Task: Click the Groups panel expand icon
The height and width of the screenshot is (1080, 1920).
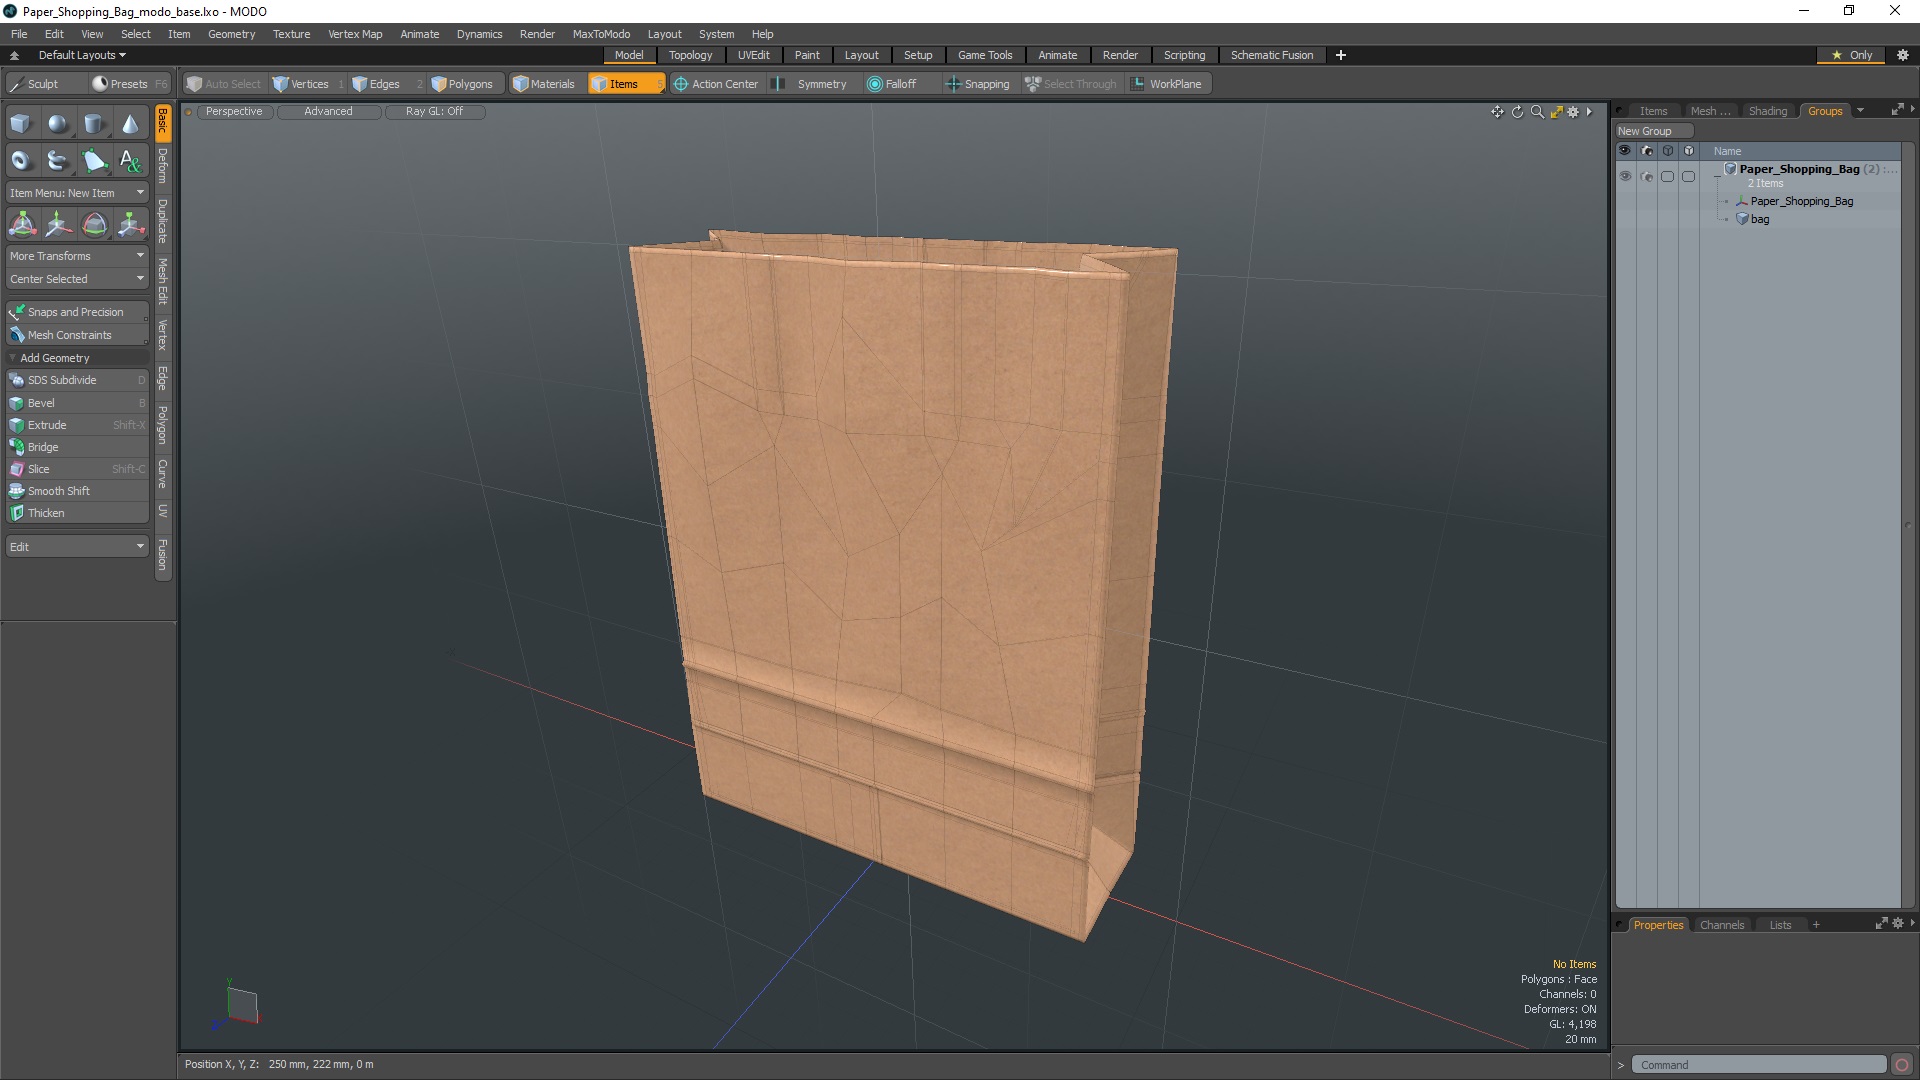Action: pos(1897,110)
